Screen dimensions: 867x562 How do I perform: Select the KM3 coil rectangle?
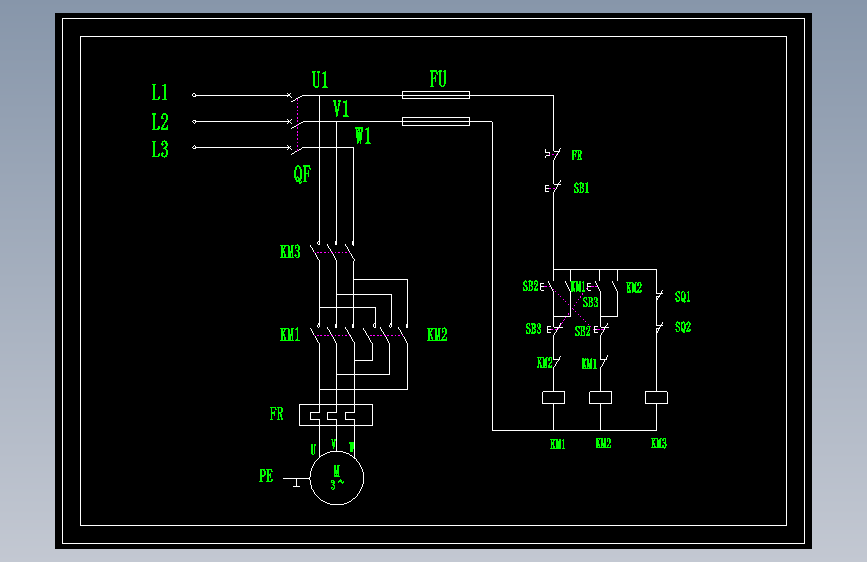click(x=656, y=397)
